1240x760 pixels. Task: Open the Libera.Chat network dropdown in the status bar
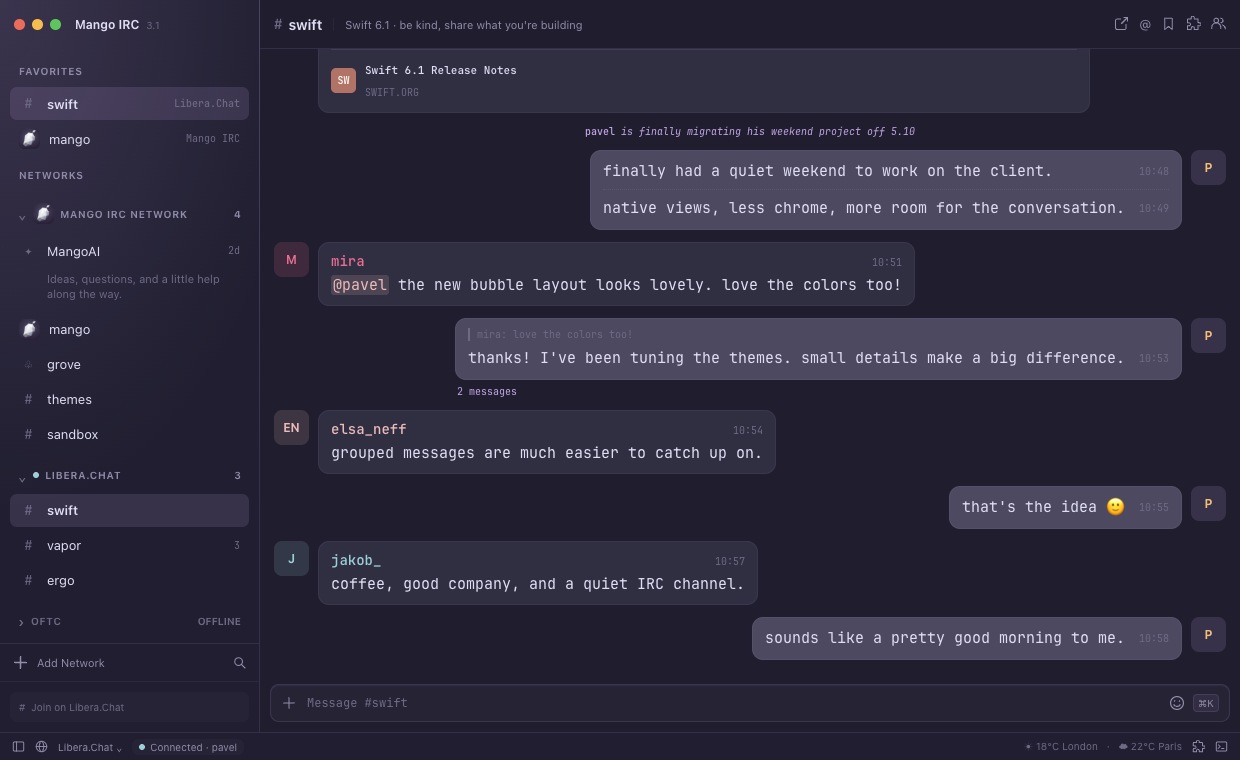coord(90,747)
